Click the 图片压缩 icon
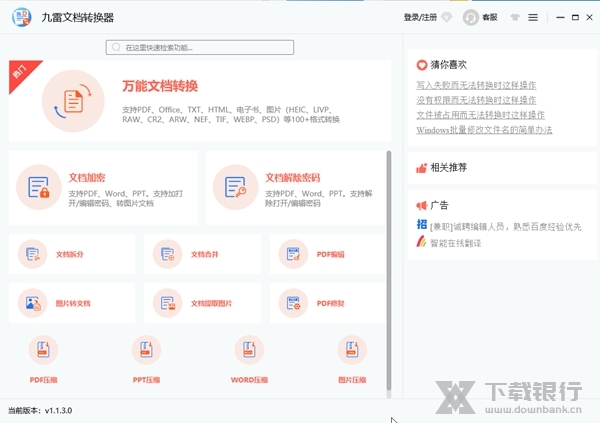This screenshot has height=423, width=600. [x=352, y=350]
